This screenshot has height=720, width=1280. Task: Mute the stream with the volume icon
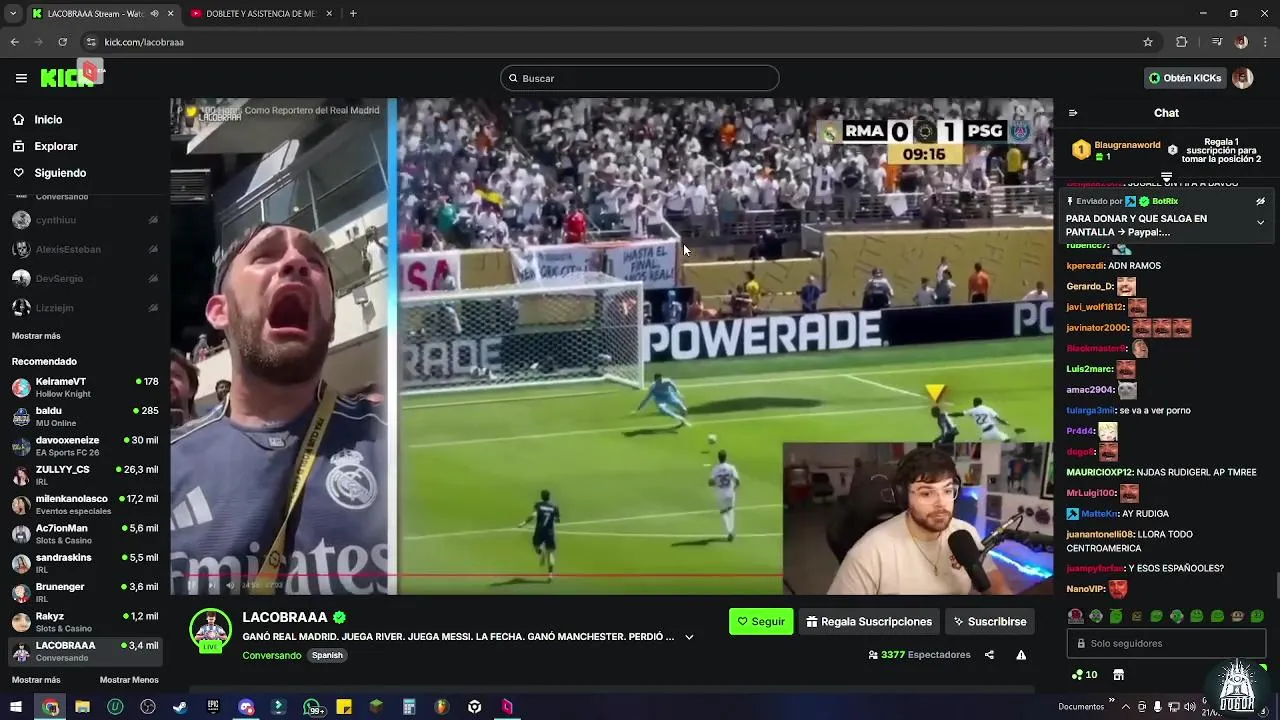coord(229,585)
